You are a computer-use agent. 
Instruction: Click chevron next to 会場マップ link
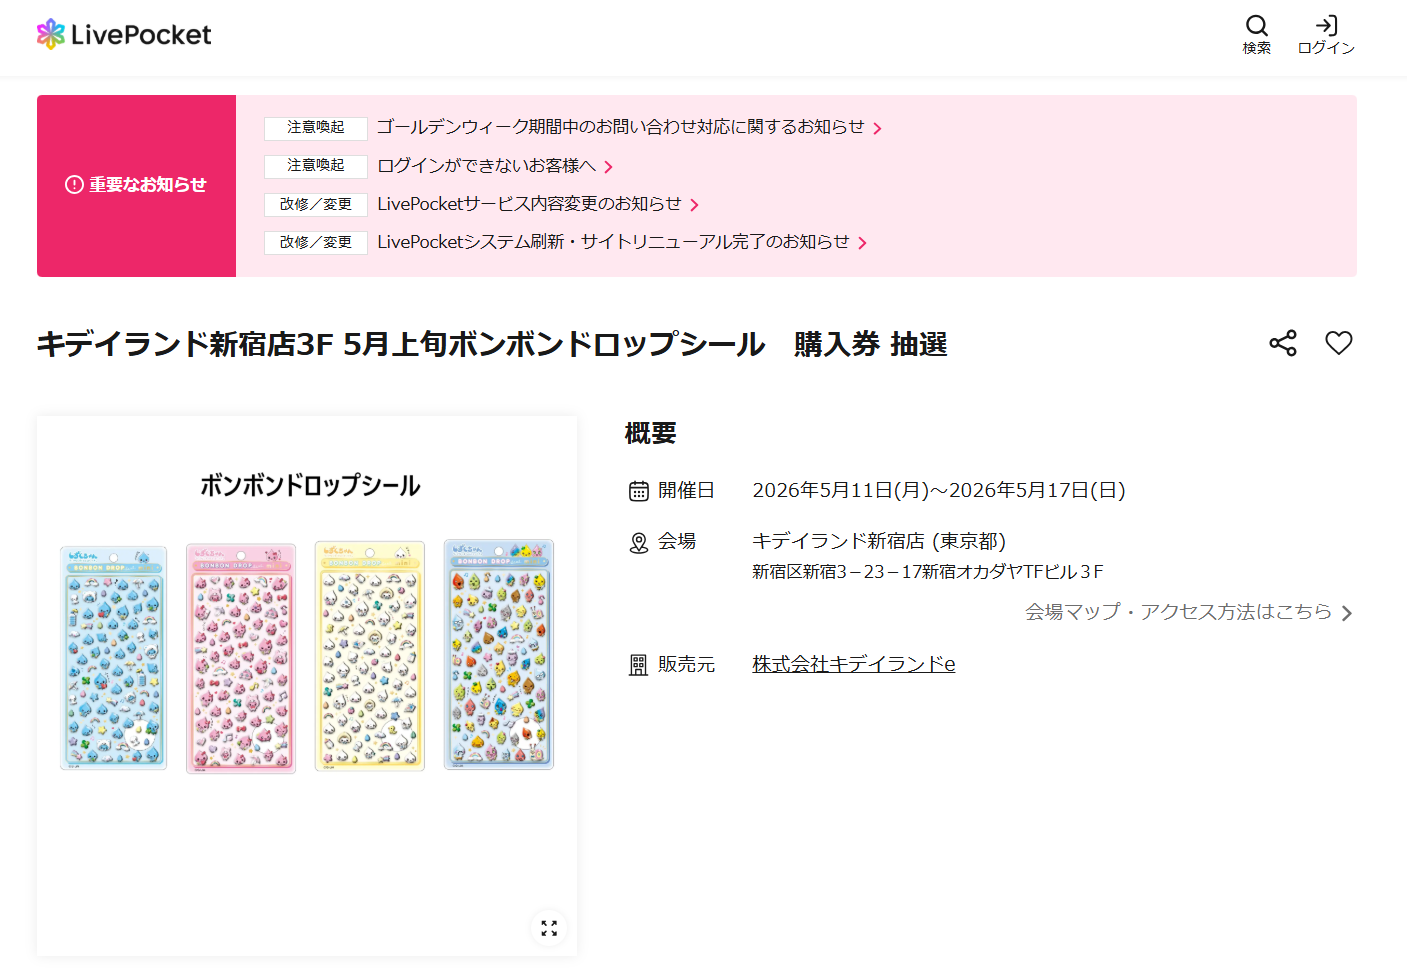1347,613
